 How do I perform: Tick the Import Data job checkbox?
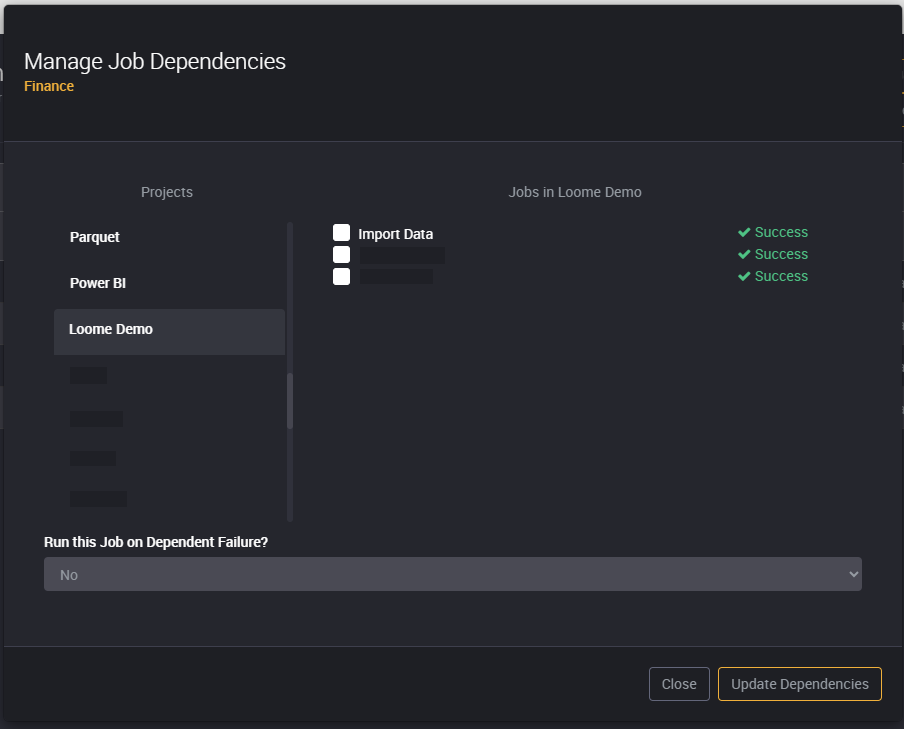point(341,232)
